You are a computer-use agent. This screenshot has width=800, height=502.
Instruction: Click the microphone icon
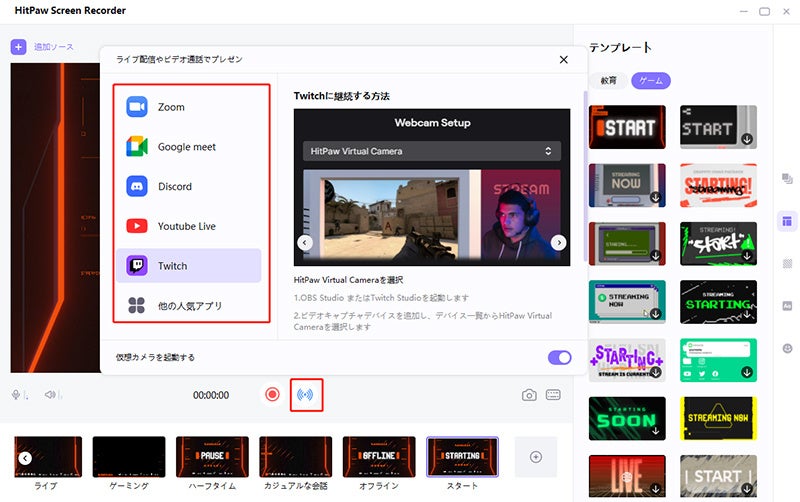16,395
